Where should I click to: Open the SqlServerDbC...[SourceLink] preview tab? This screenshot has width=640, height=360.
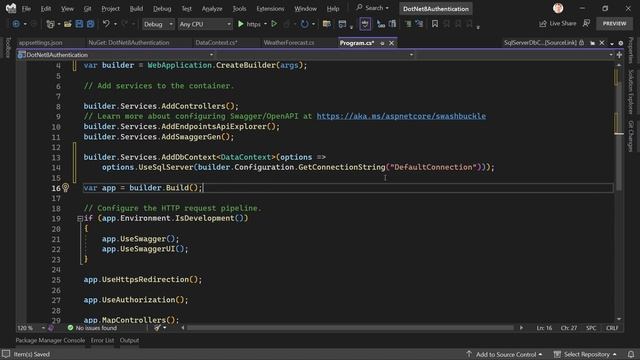point(541,42)
